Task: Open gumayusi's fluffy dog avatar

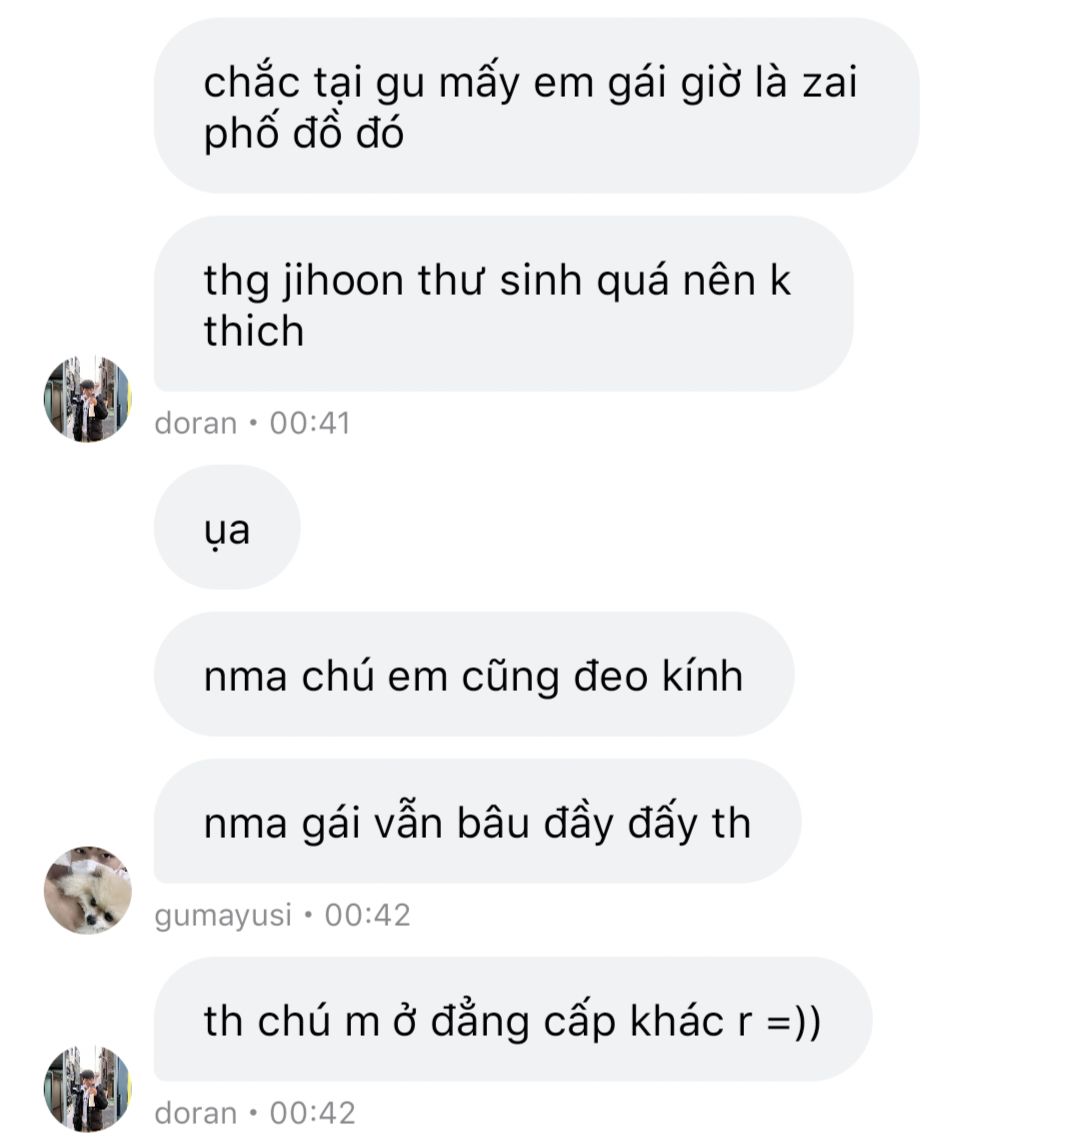Action: (88, 890)
